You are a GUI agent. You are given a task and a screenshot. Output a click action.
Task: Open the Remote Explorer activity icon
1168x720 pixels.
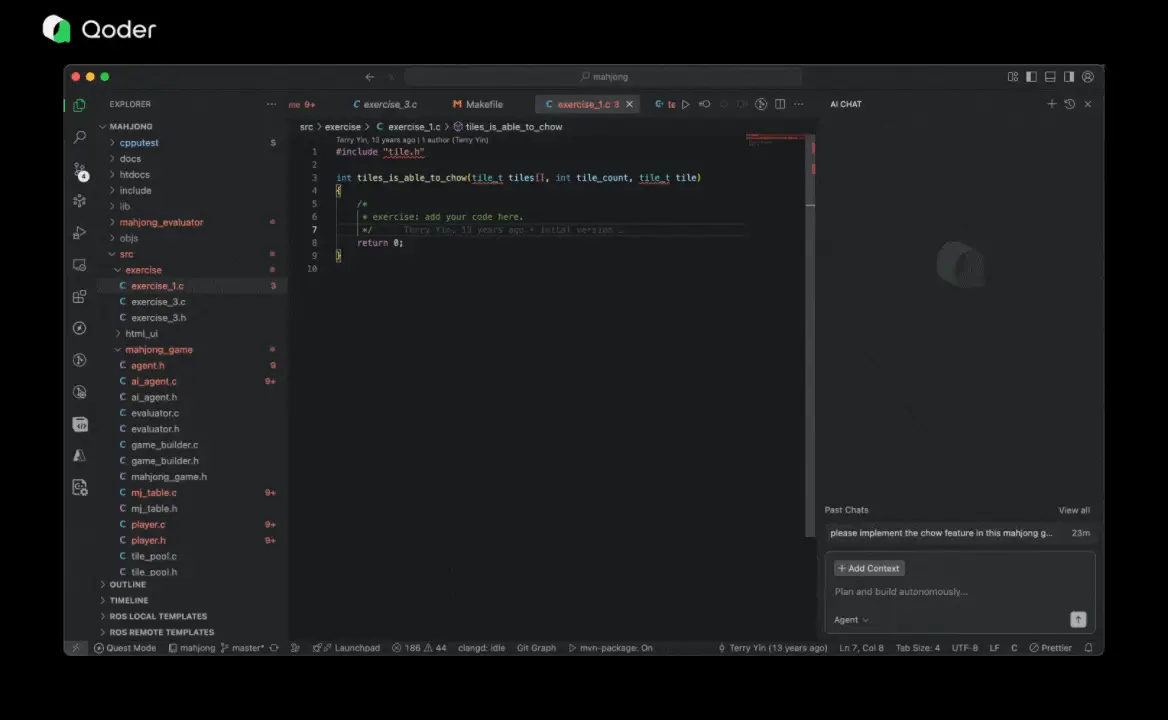80,265
